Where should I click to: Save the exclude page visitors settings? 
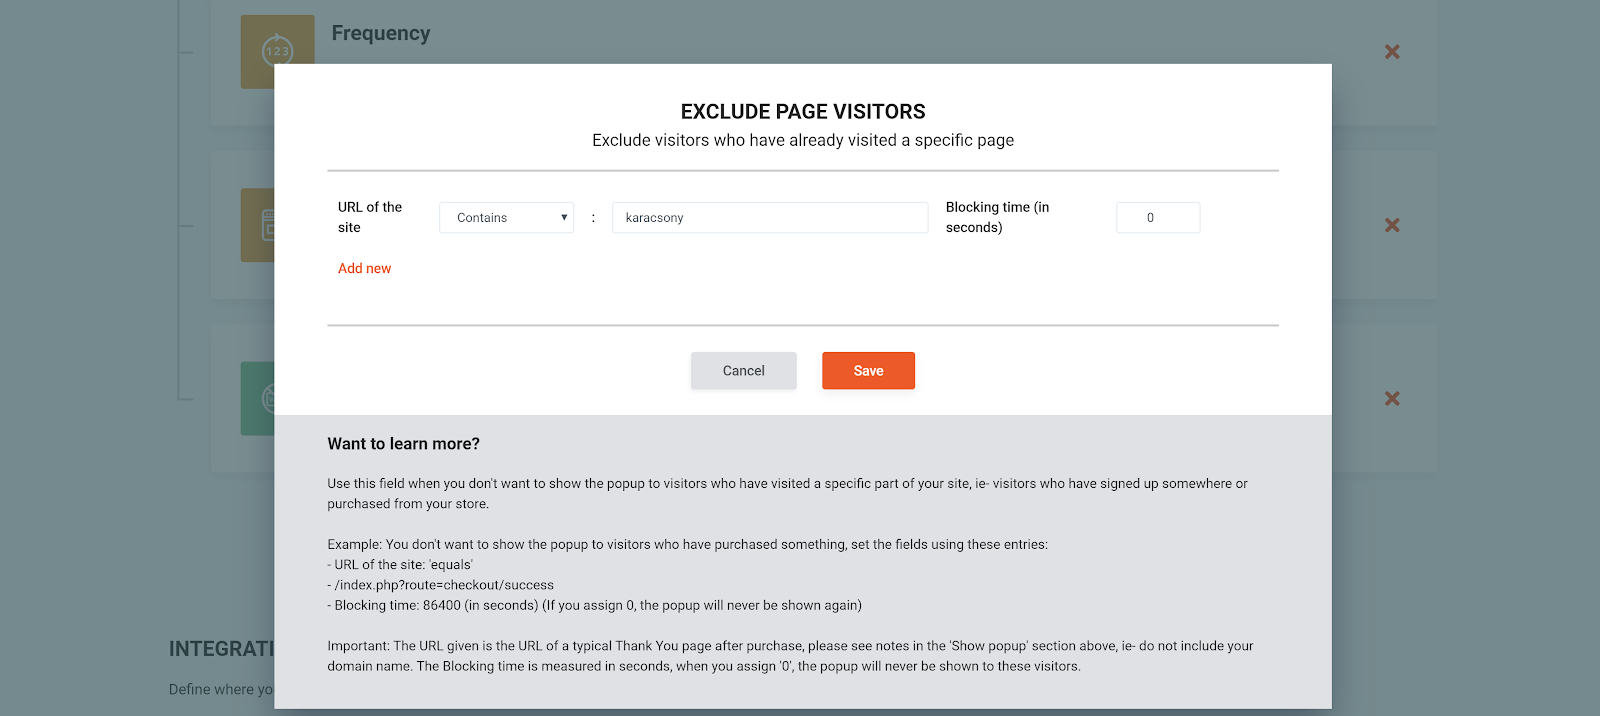(868, 371)
